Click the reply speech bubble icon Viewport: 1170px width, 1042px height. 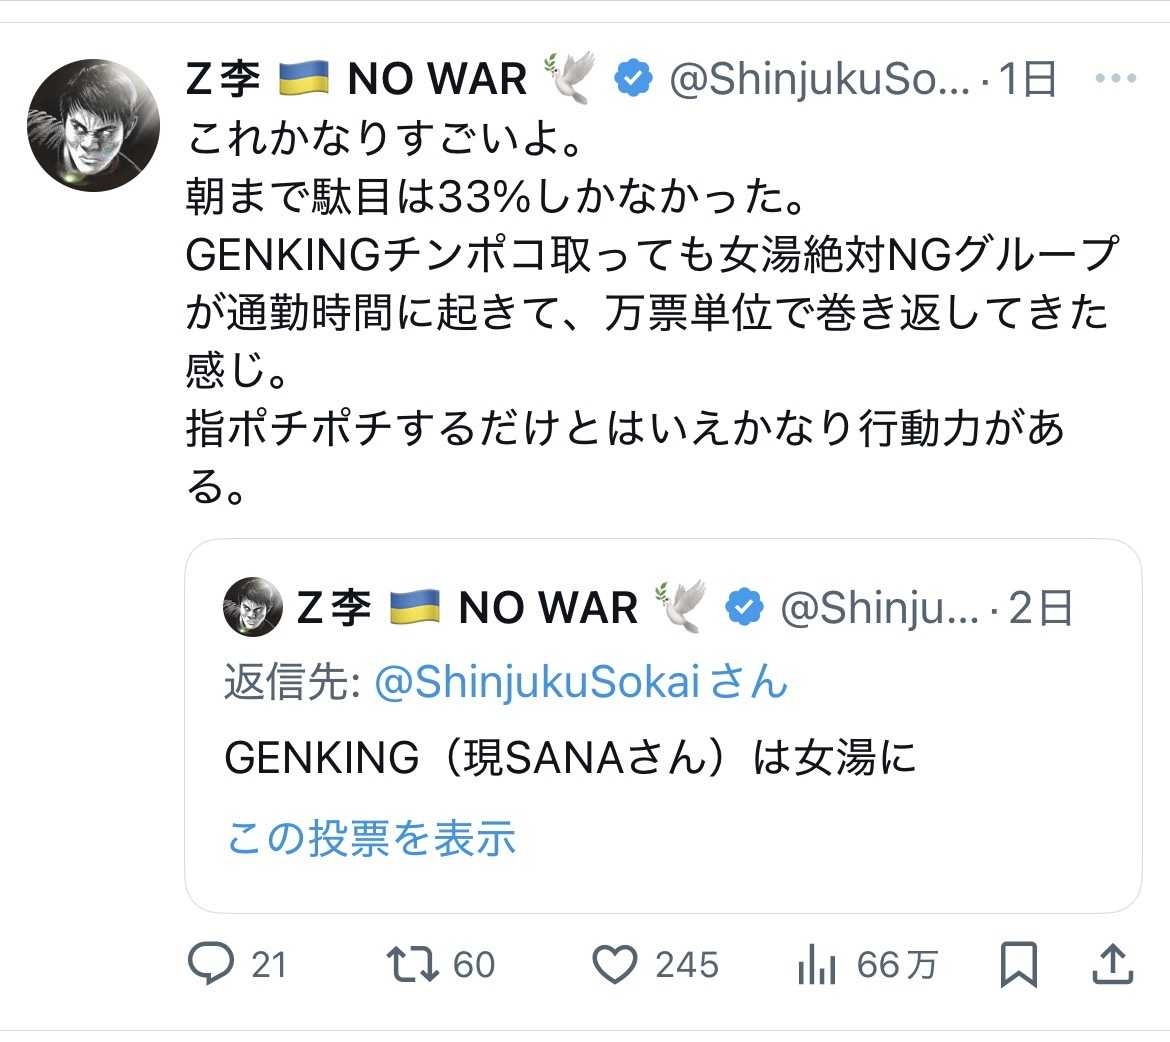[211, 964]
